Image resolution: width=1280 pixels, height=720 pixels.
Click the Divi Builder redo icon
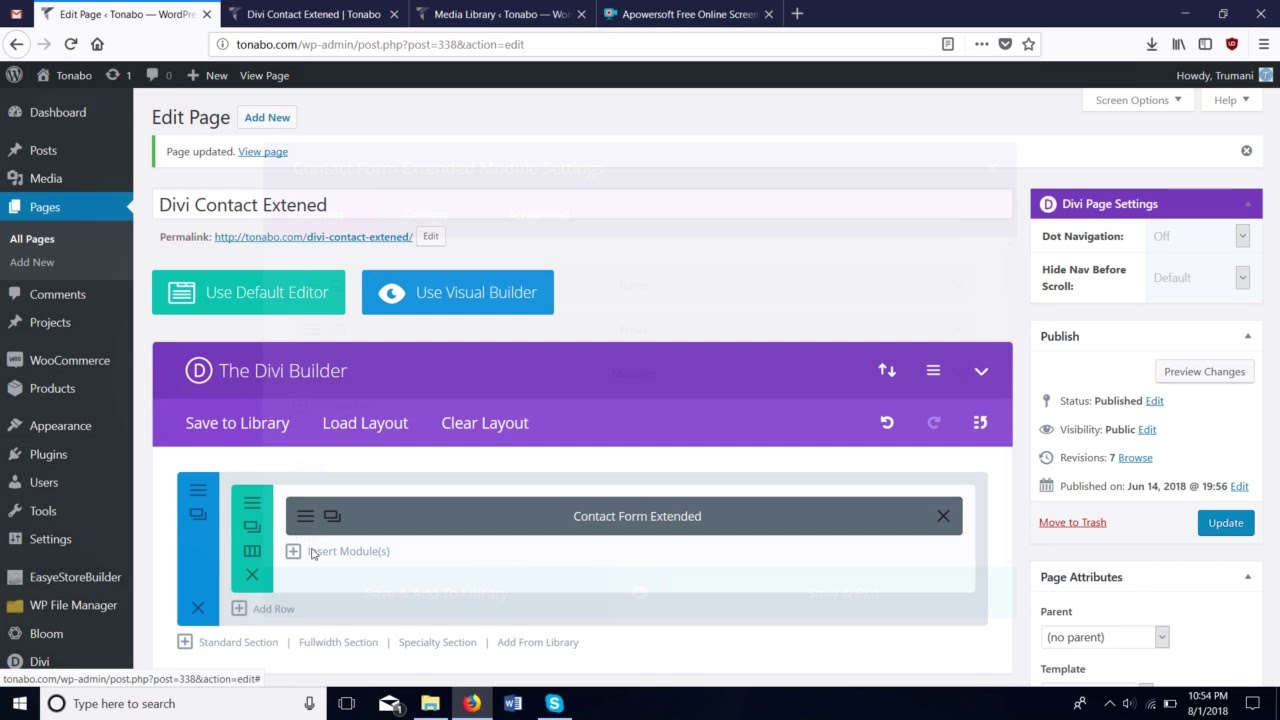click(x=934, y=423)
